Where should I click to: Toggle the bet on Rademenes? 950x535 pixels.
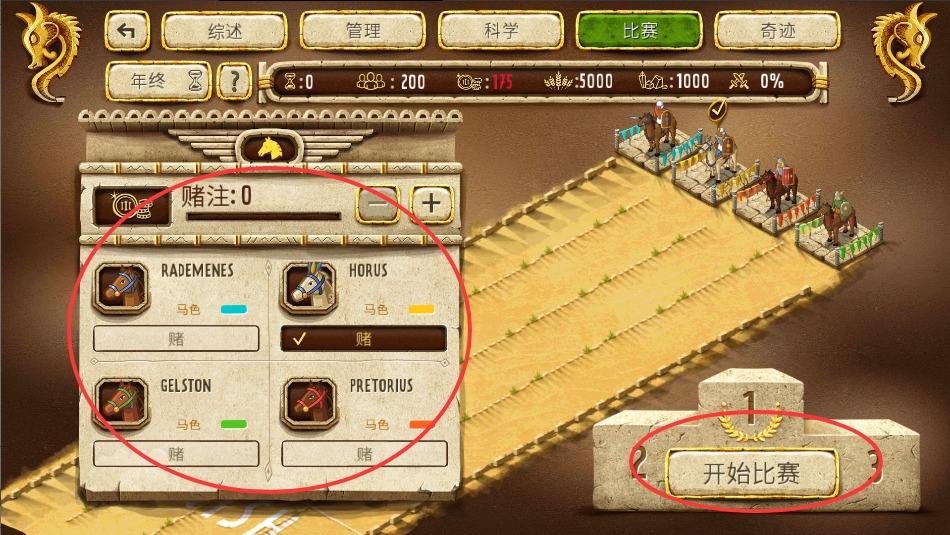176,338
